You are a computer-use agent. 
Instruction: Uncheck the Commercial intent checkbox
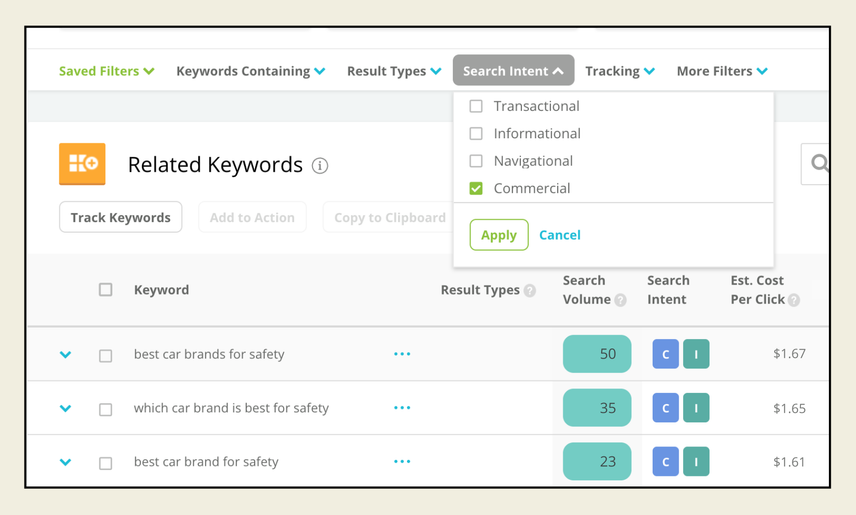pyautogui.click(x=476, y=188)
